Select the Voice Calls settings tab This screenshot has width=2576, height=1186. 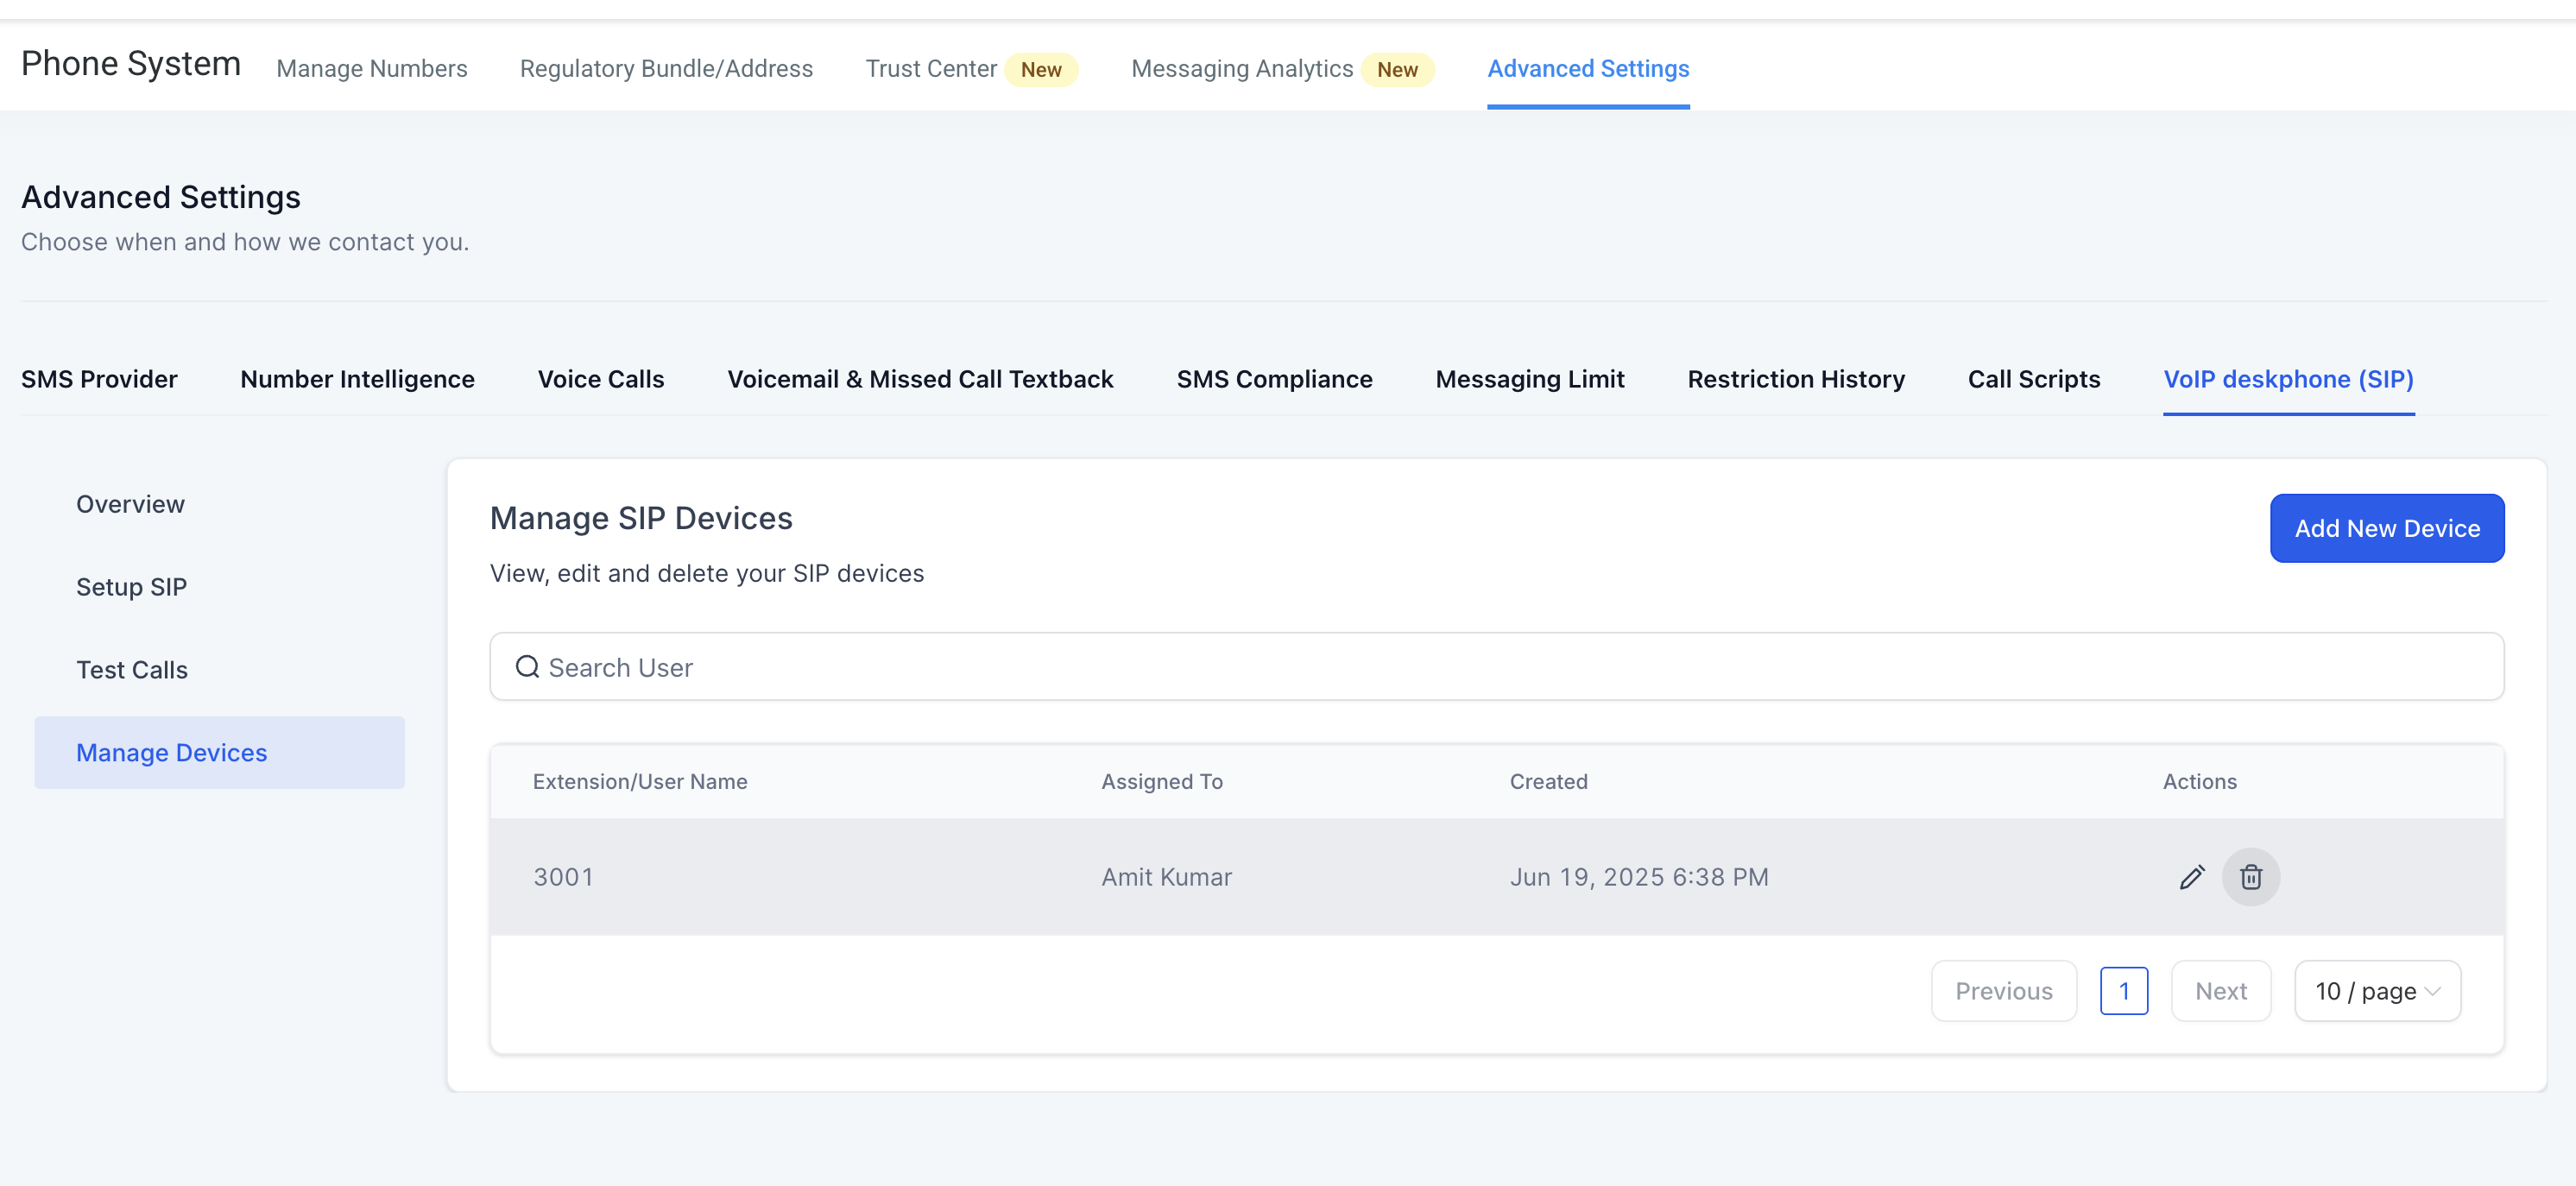tap(600, 379)
